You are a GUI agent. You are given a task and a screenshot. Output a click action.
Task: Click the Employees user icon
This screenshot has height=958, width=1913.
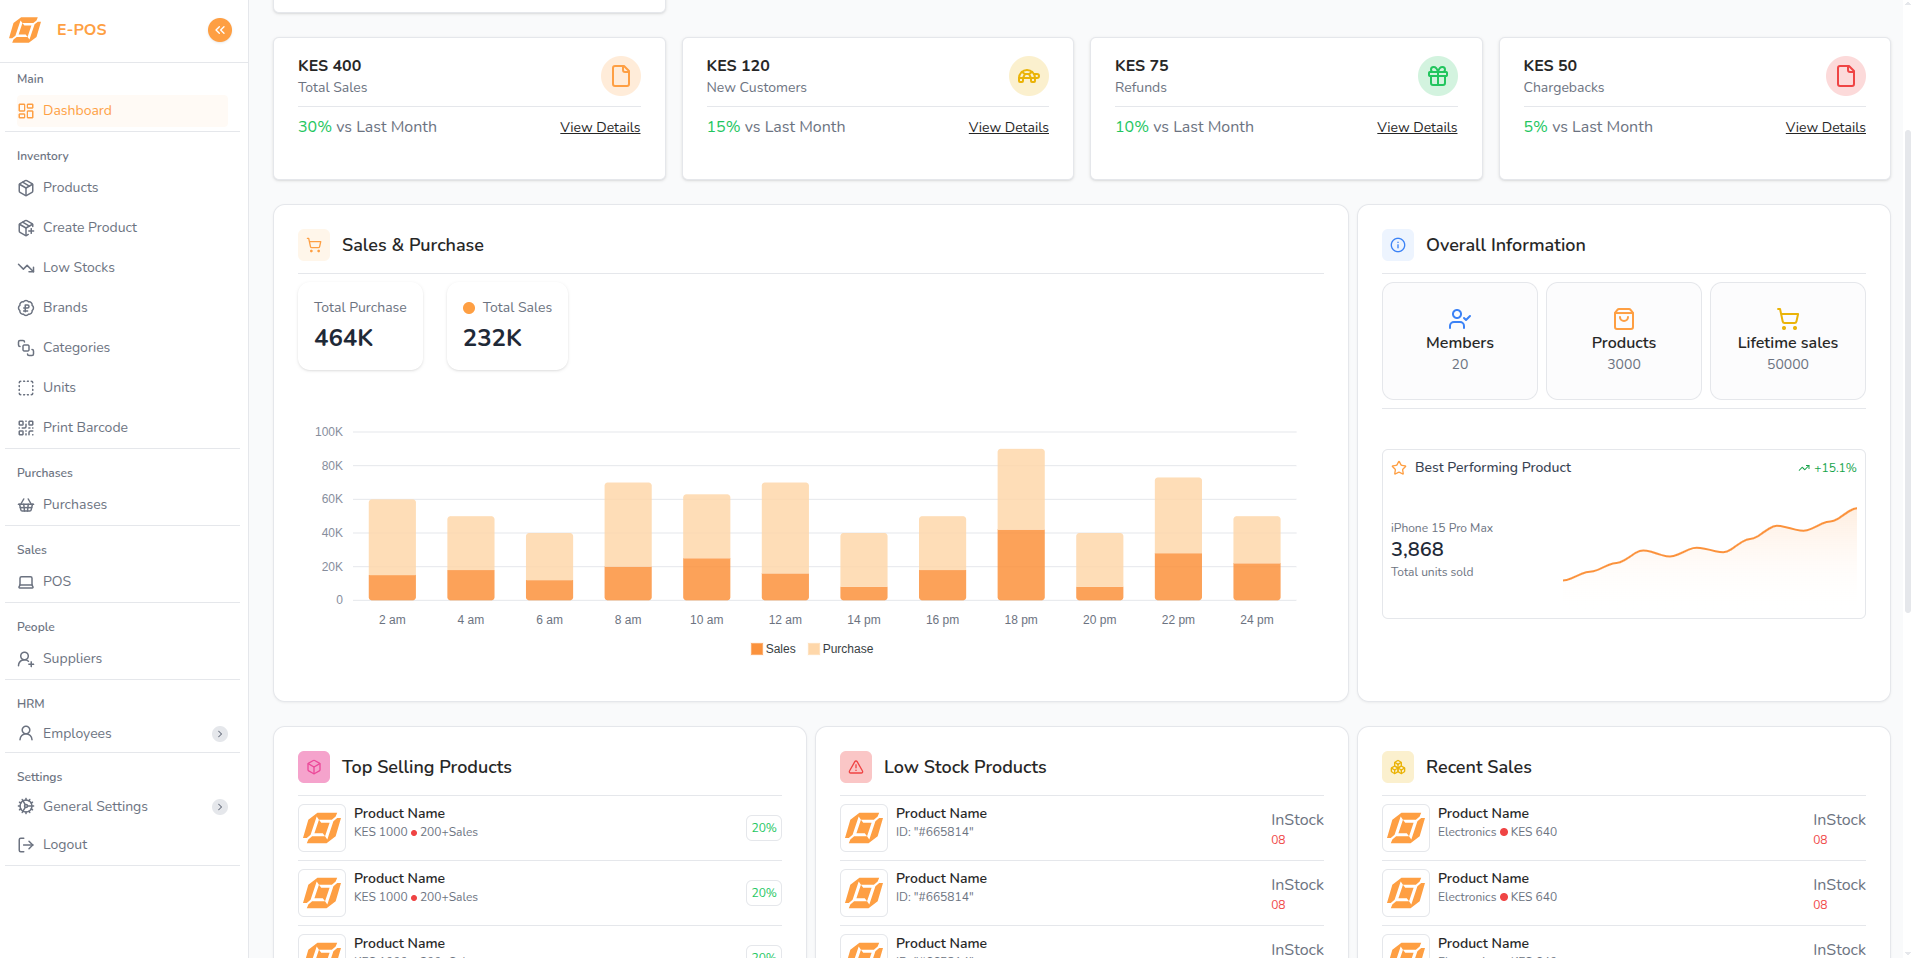(x=26, y=734)
